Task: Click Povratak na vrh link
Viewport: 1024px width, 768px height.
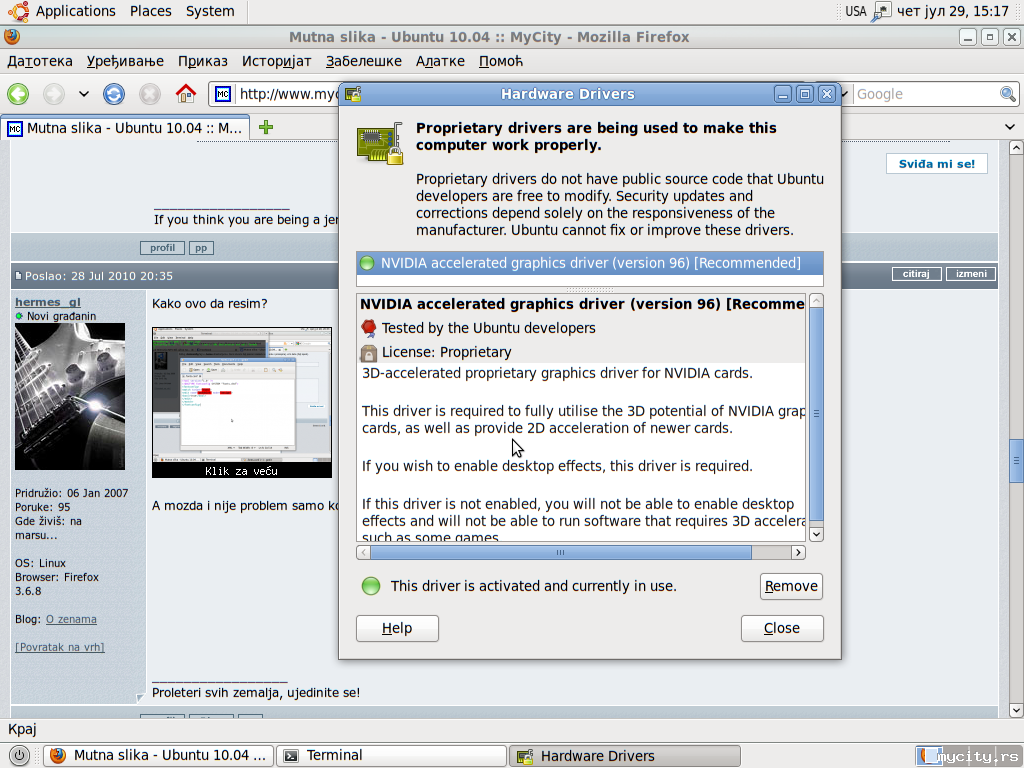Action: [x=59, y=647]
